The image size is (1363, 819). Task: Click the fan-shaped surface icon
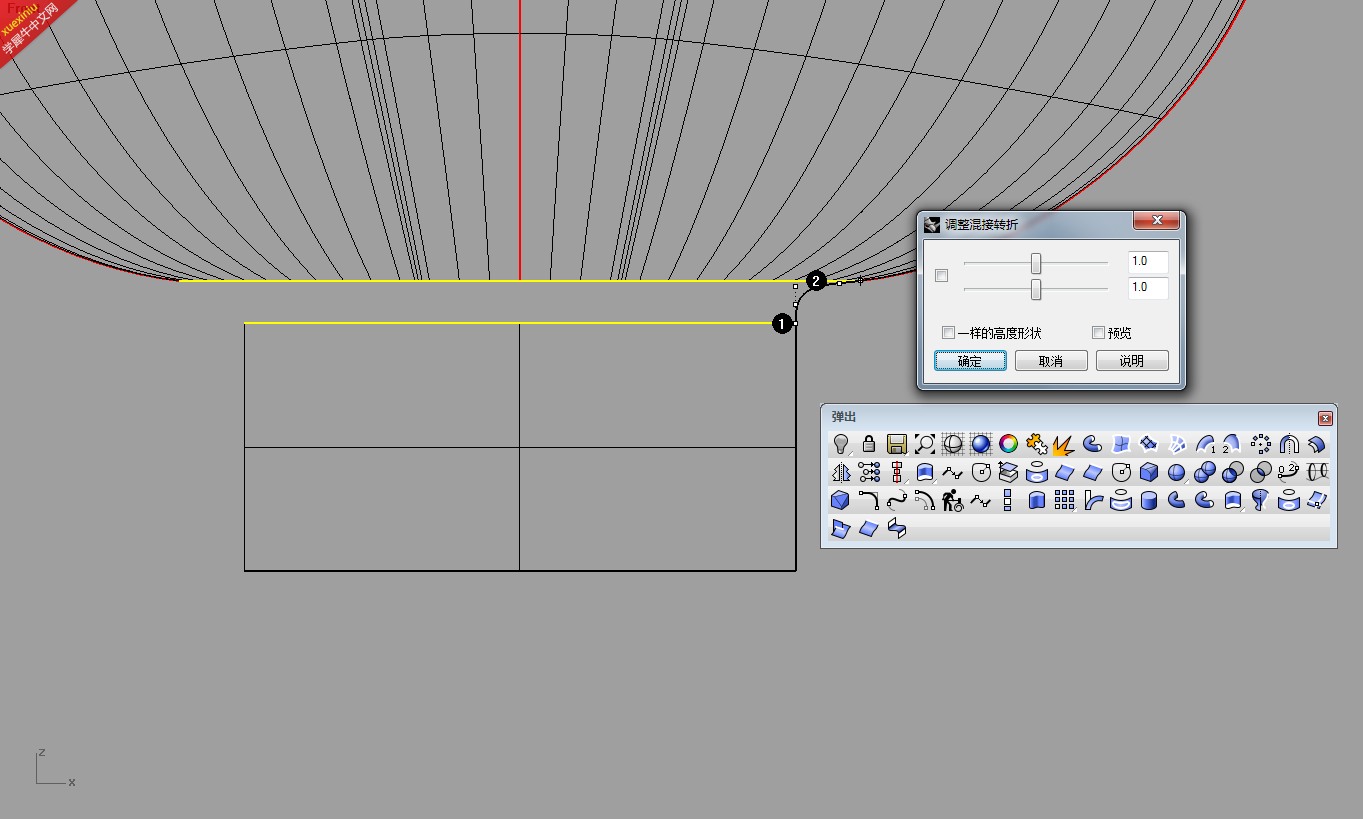tap(1177, 444)
